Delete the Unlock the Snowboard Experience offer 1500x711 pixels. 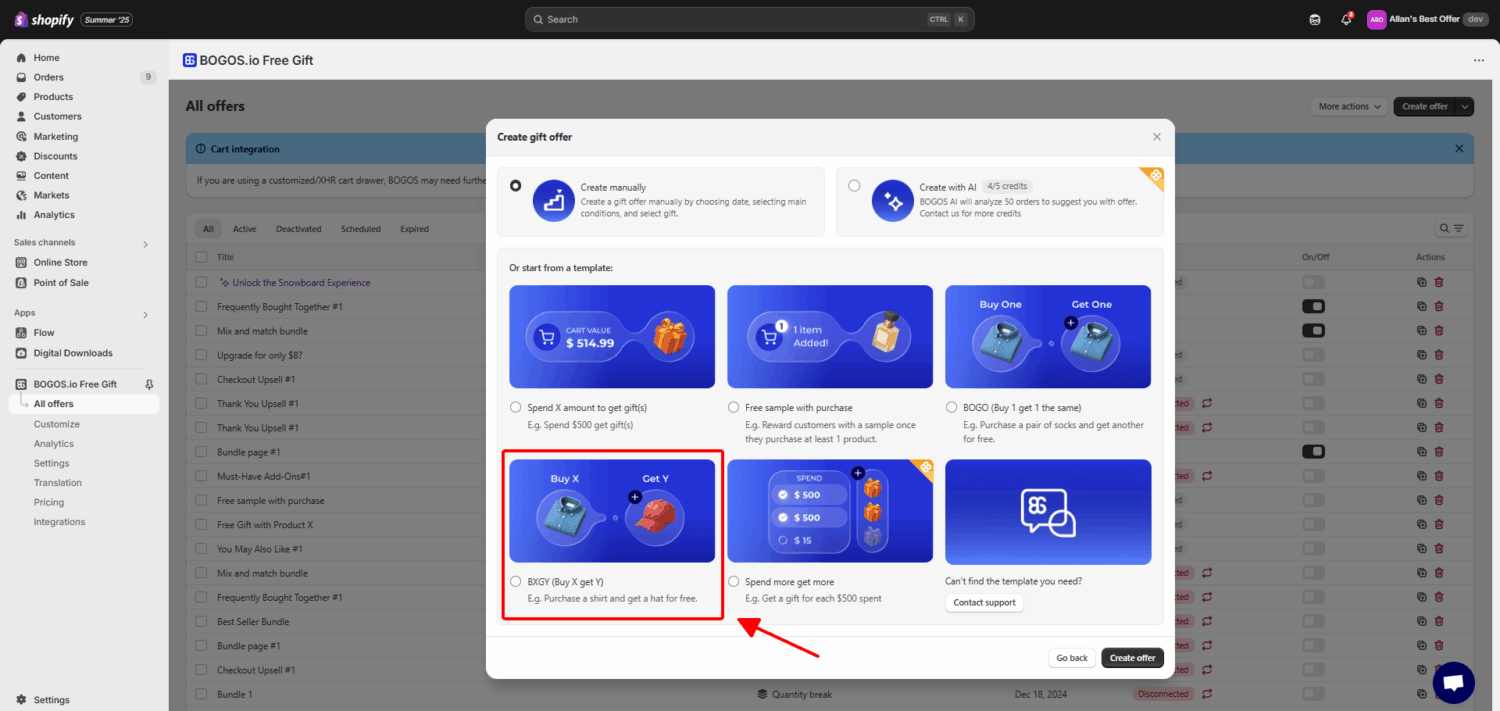click(1439, 282)
